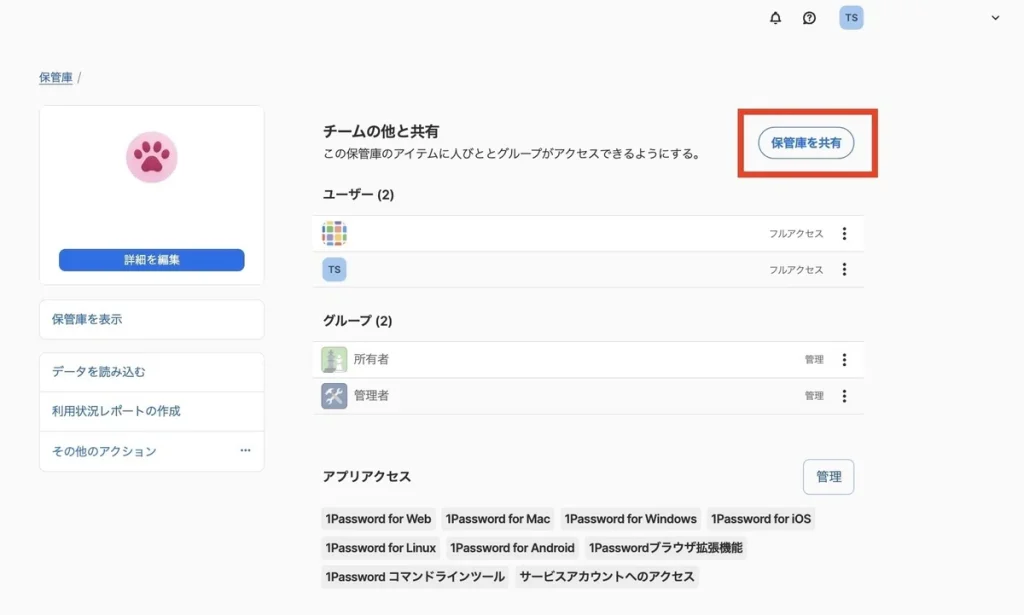The width and height of the screenshot is (1024, 615).
Task: Open three-dot menu for 管理者 group
Action: 844,396
